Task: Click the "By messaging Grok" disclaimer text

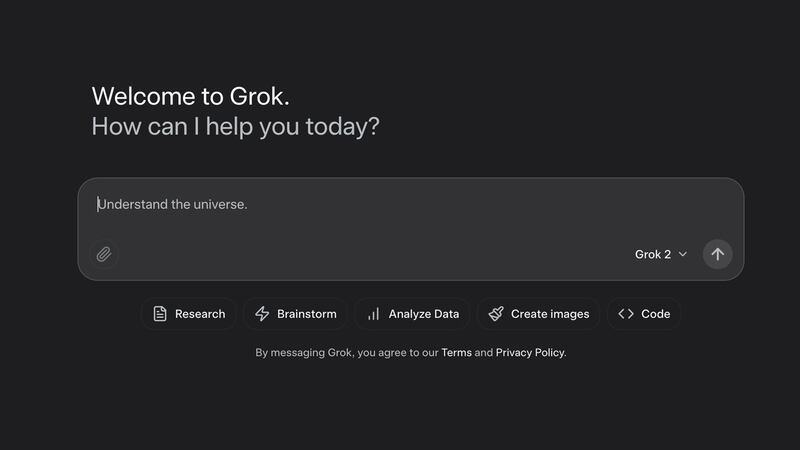Action: tap(340, 353)
